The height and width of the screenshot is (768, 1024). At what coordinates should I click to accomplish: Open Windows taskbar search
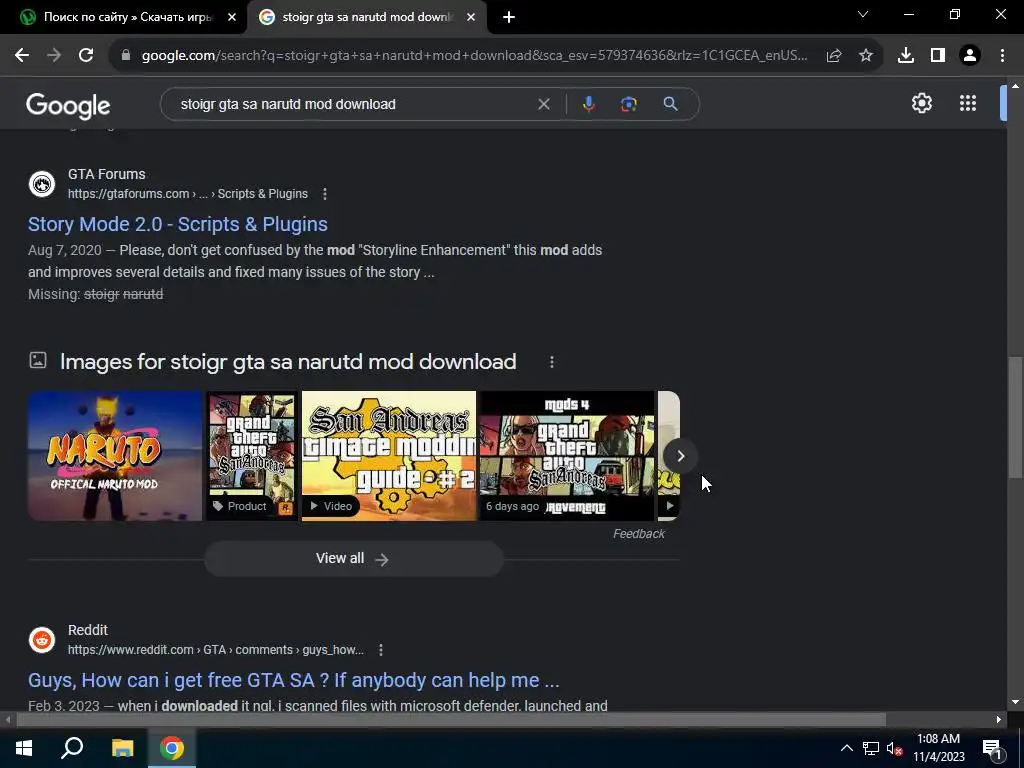72,748
